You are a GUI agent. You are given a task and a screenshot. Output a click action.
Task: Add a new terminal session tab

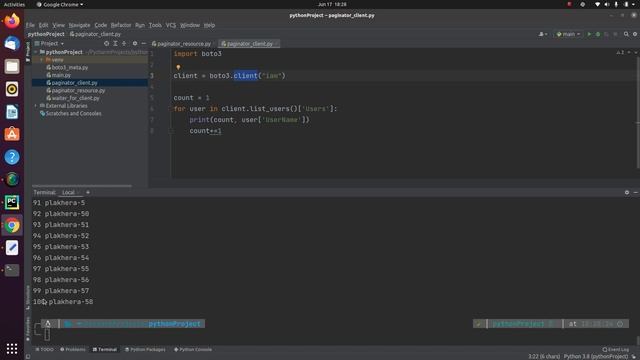pos(88,192)
